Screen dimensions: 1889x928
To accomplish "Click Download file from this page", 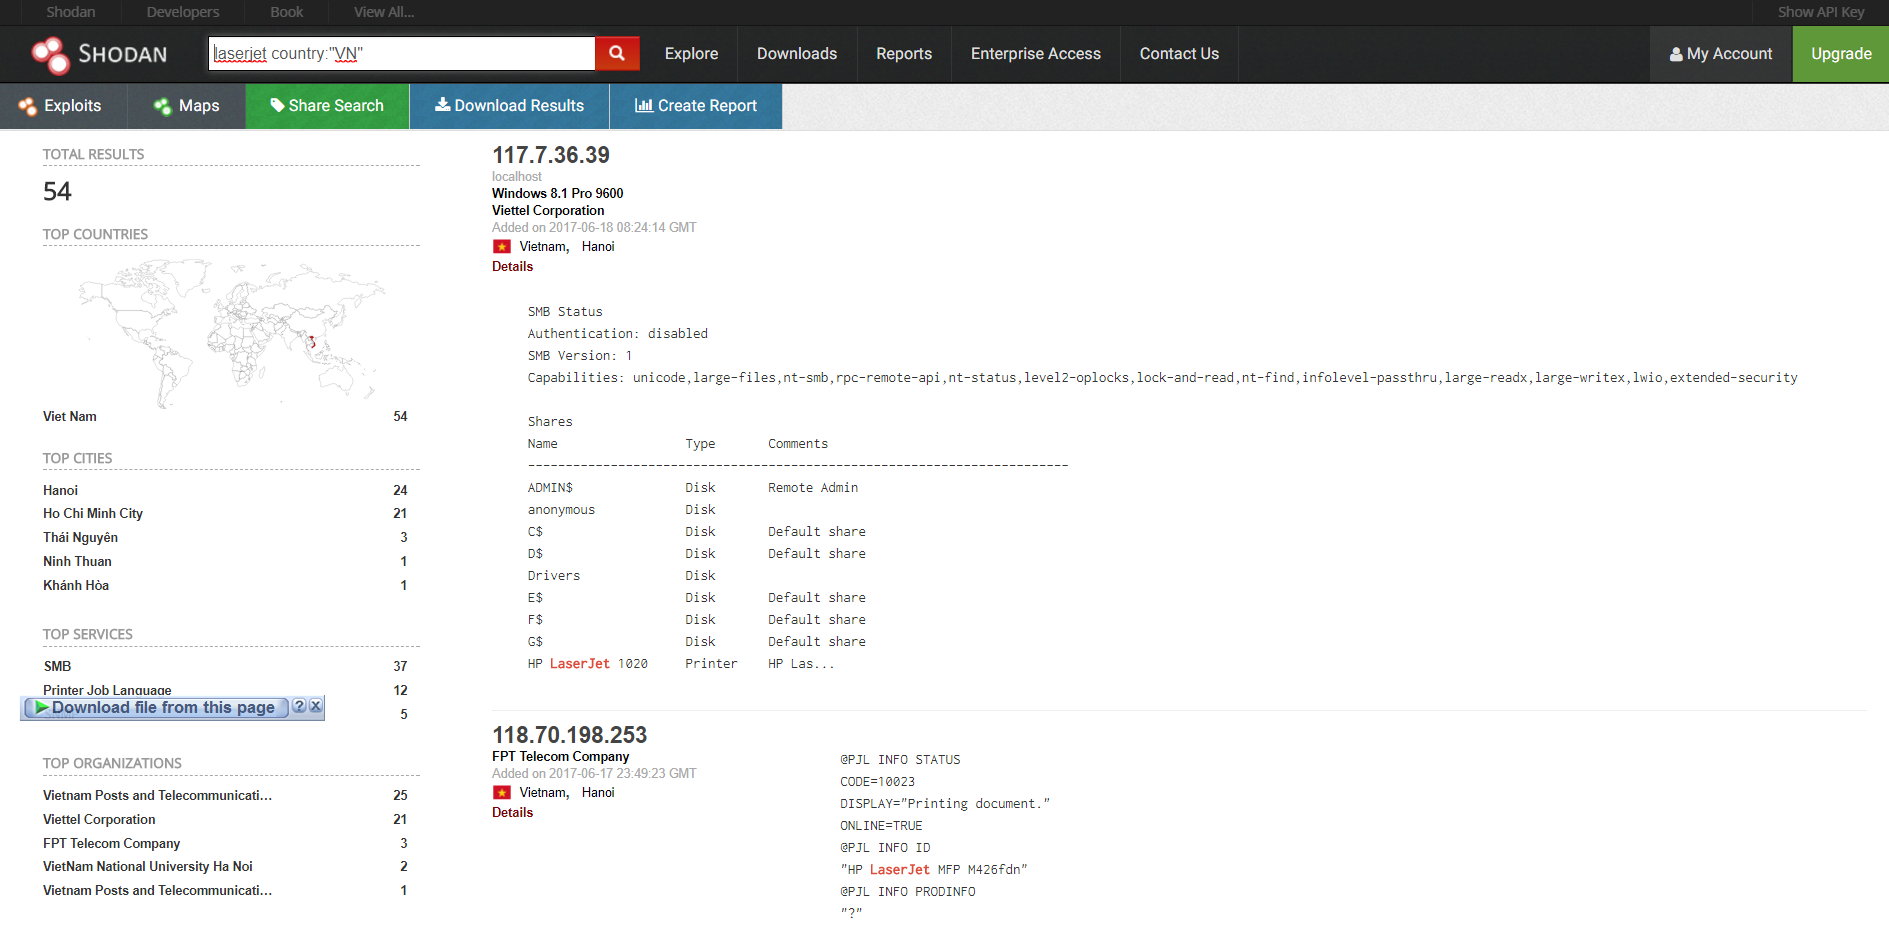I will (163, 707).
